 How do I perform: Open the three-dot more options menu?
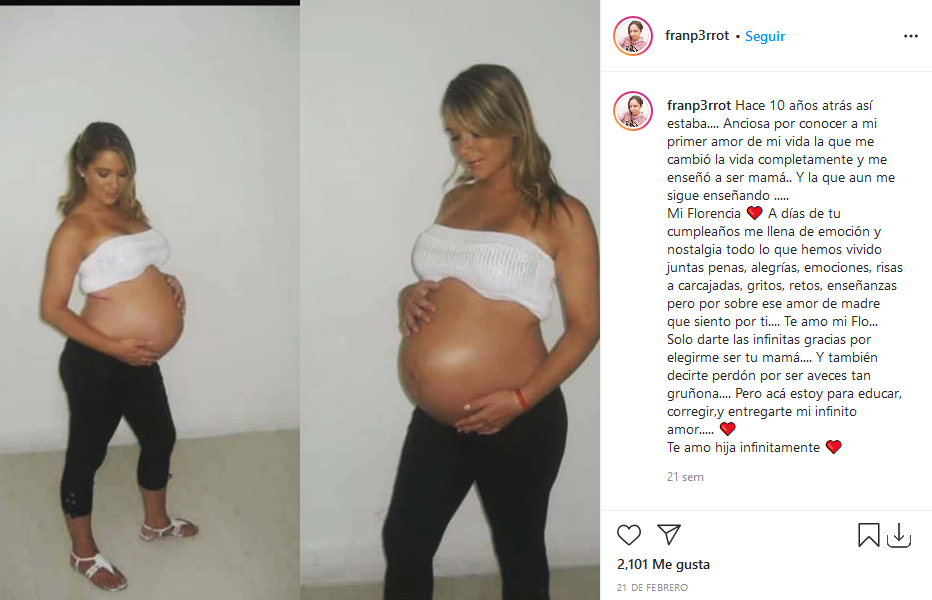(x=911, y=36)
